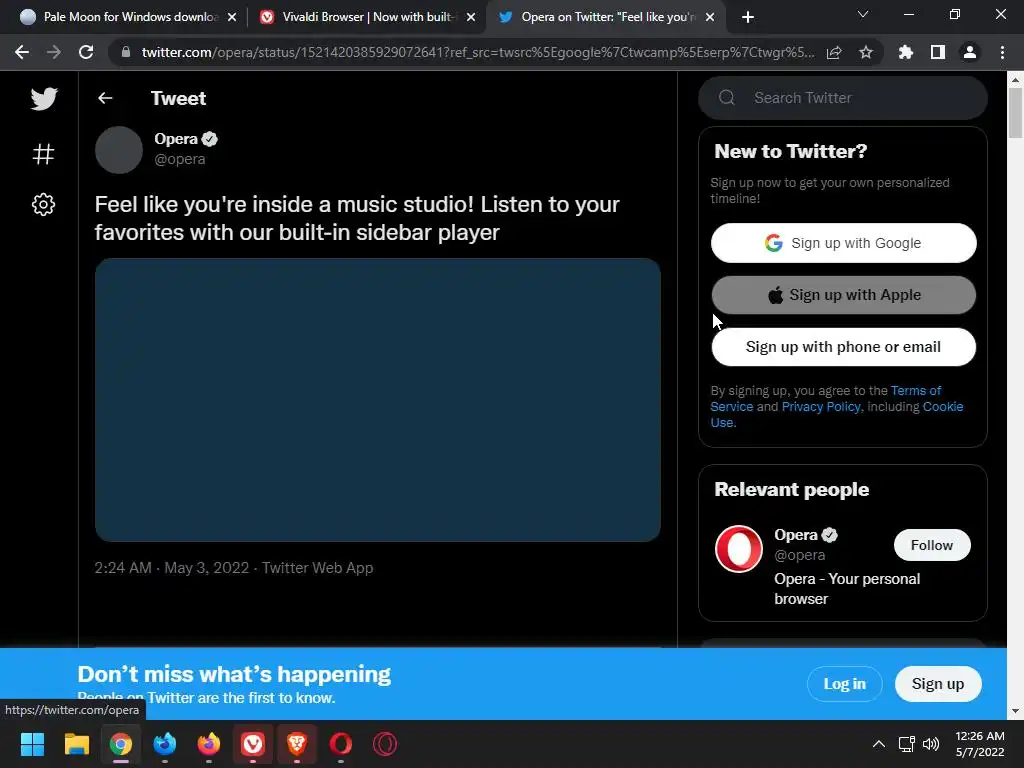Bookmark this tab with star icon
The image size is (1024, 768).
click(x=866, y=52)
